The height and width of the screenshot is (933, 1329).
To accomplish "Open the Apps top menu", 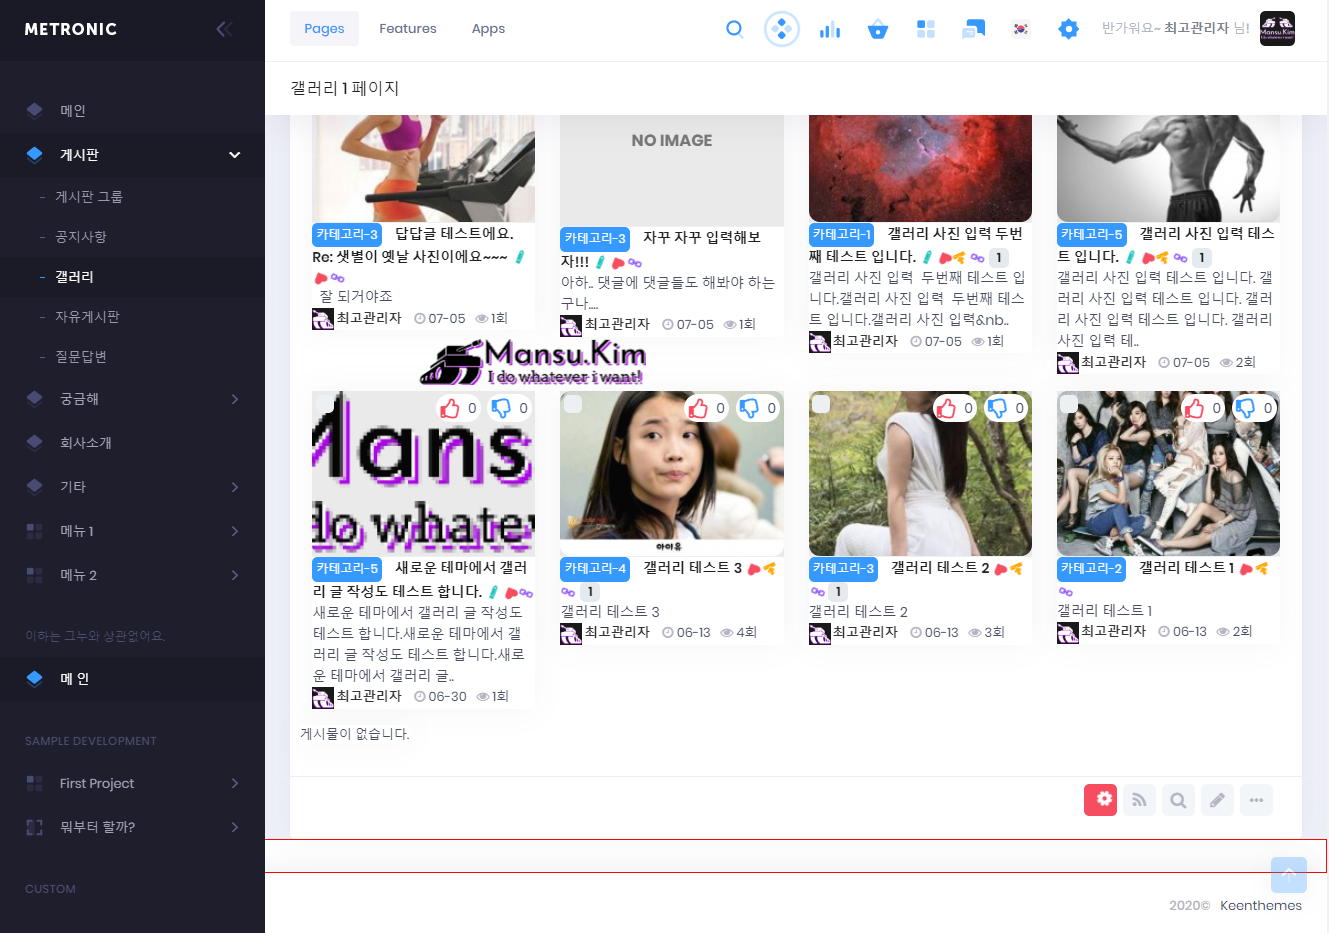I will point(488,29).
